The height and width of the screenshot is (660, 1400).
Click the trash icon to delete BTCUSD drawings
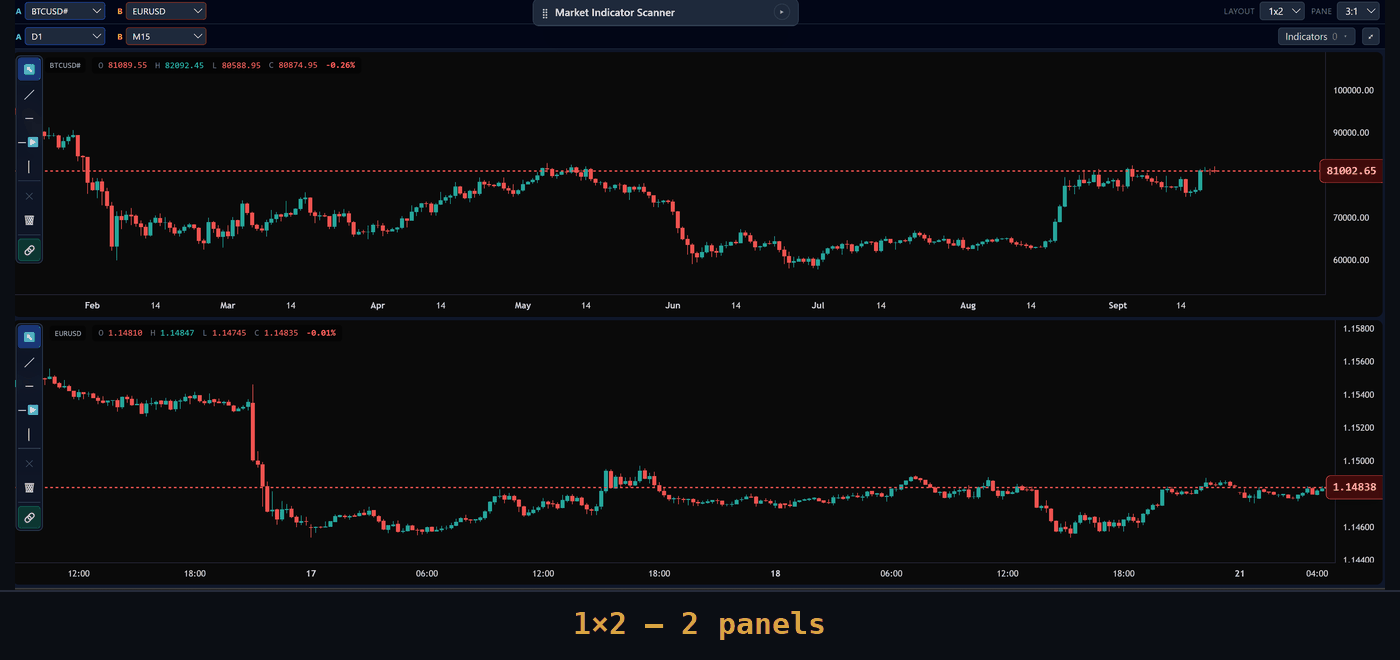29,220
